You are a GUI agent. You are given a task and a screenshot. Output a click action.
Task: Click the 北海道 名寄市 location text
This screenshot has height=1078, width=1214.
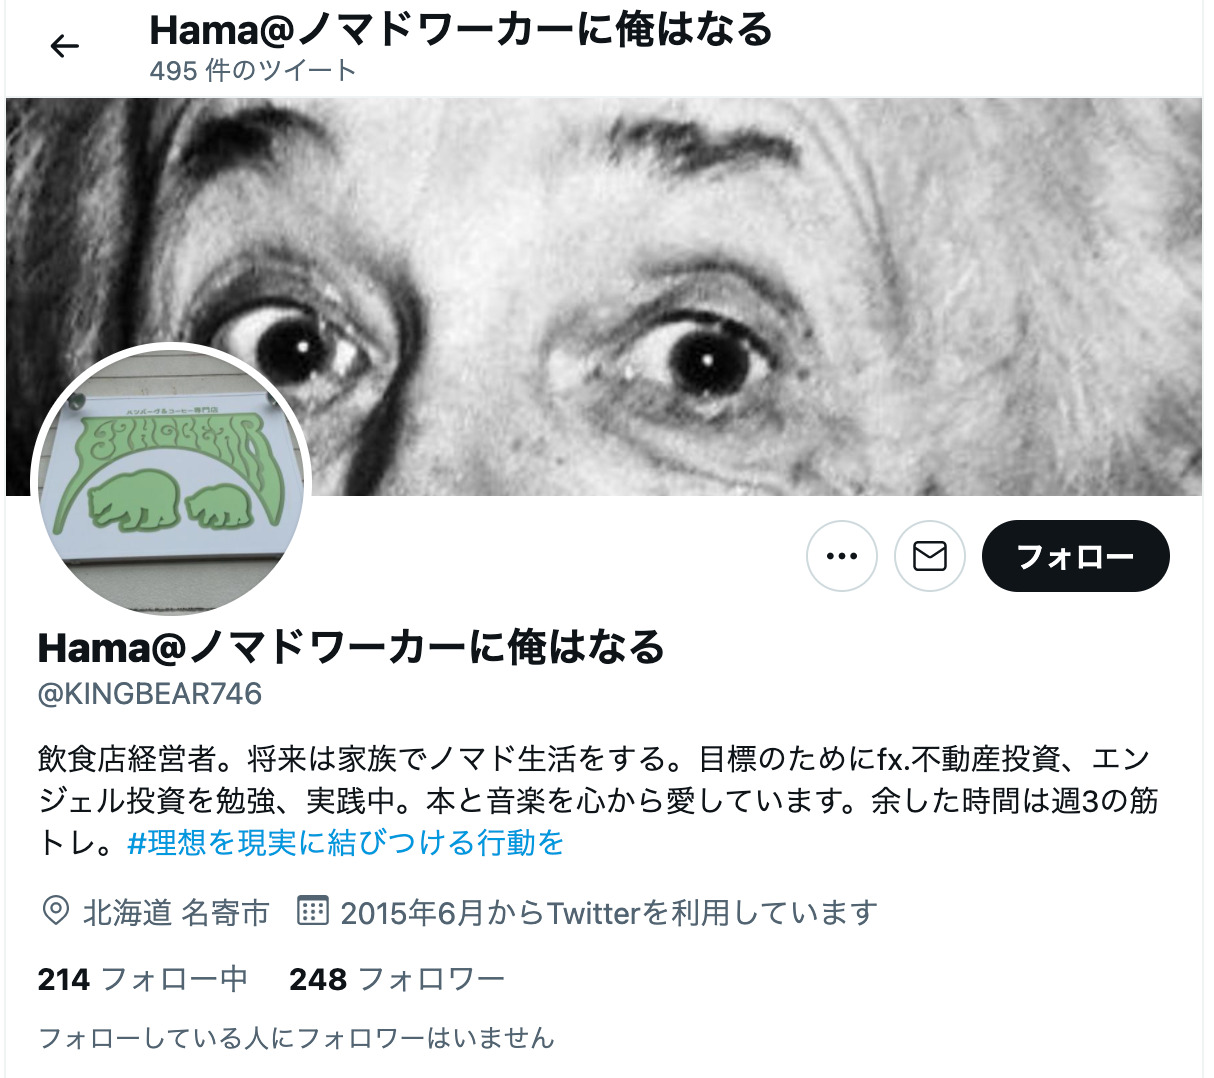point(176,912)
